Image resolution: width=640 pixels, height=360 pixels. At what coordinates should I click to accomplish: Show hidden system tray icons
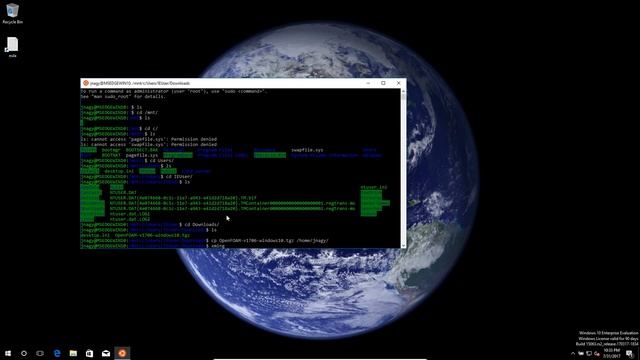573,353
